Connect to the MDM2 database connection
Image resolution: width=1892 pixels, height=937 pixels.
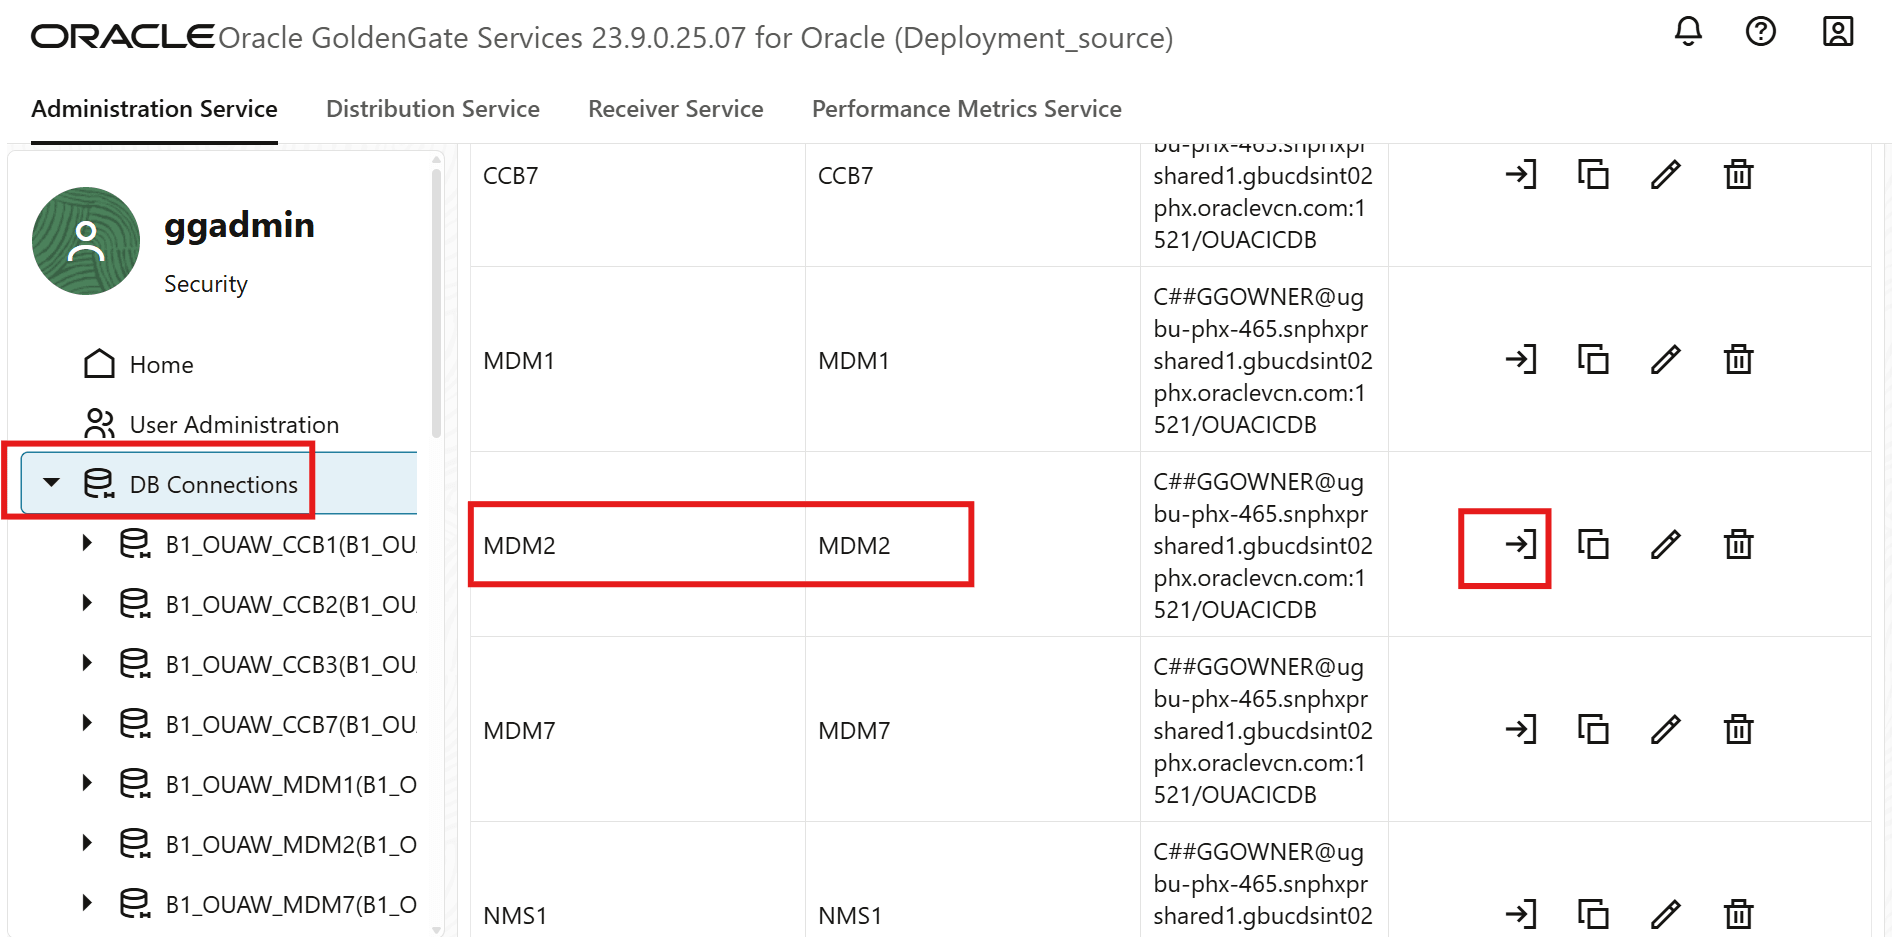point(1521,545)
